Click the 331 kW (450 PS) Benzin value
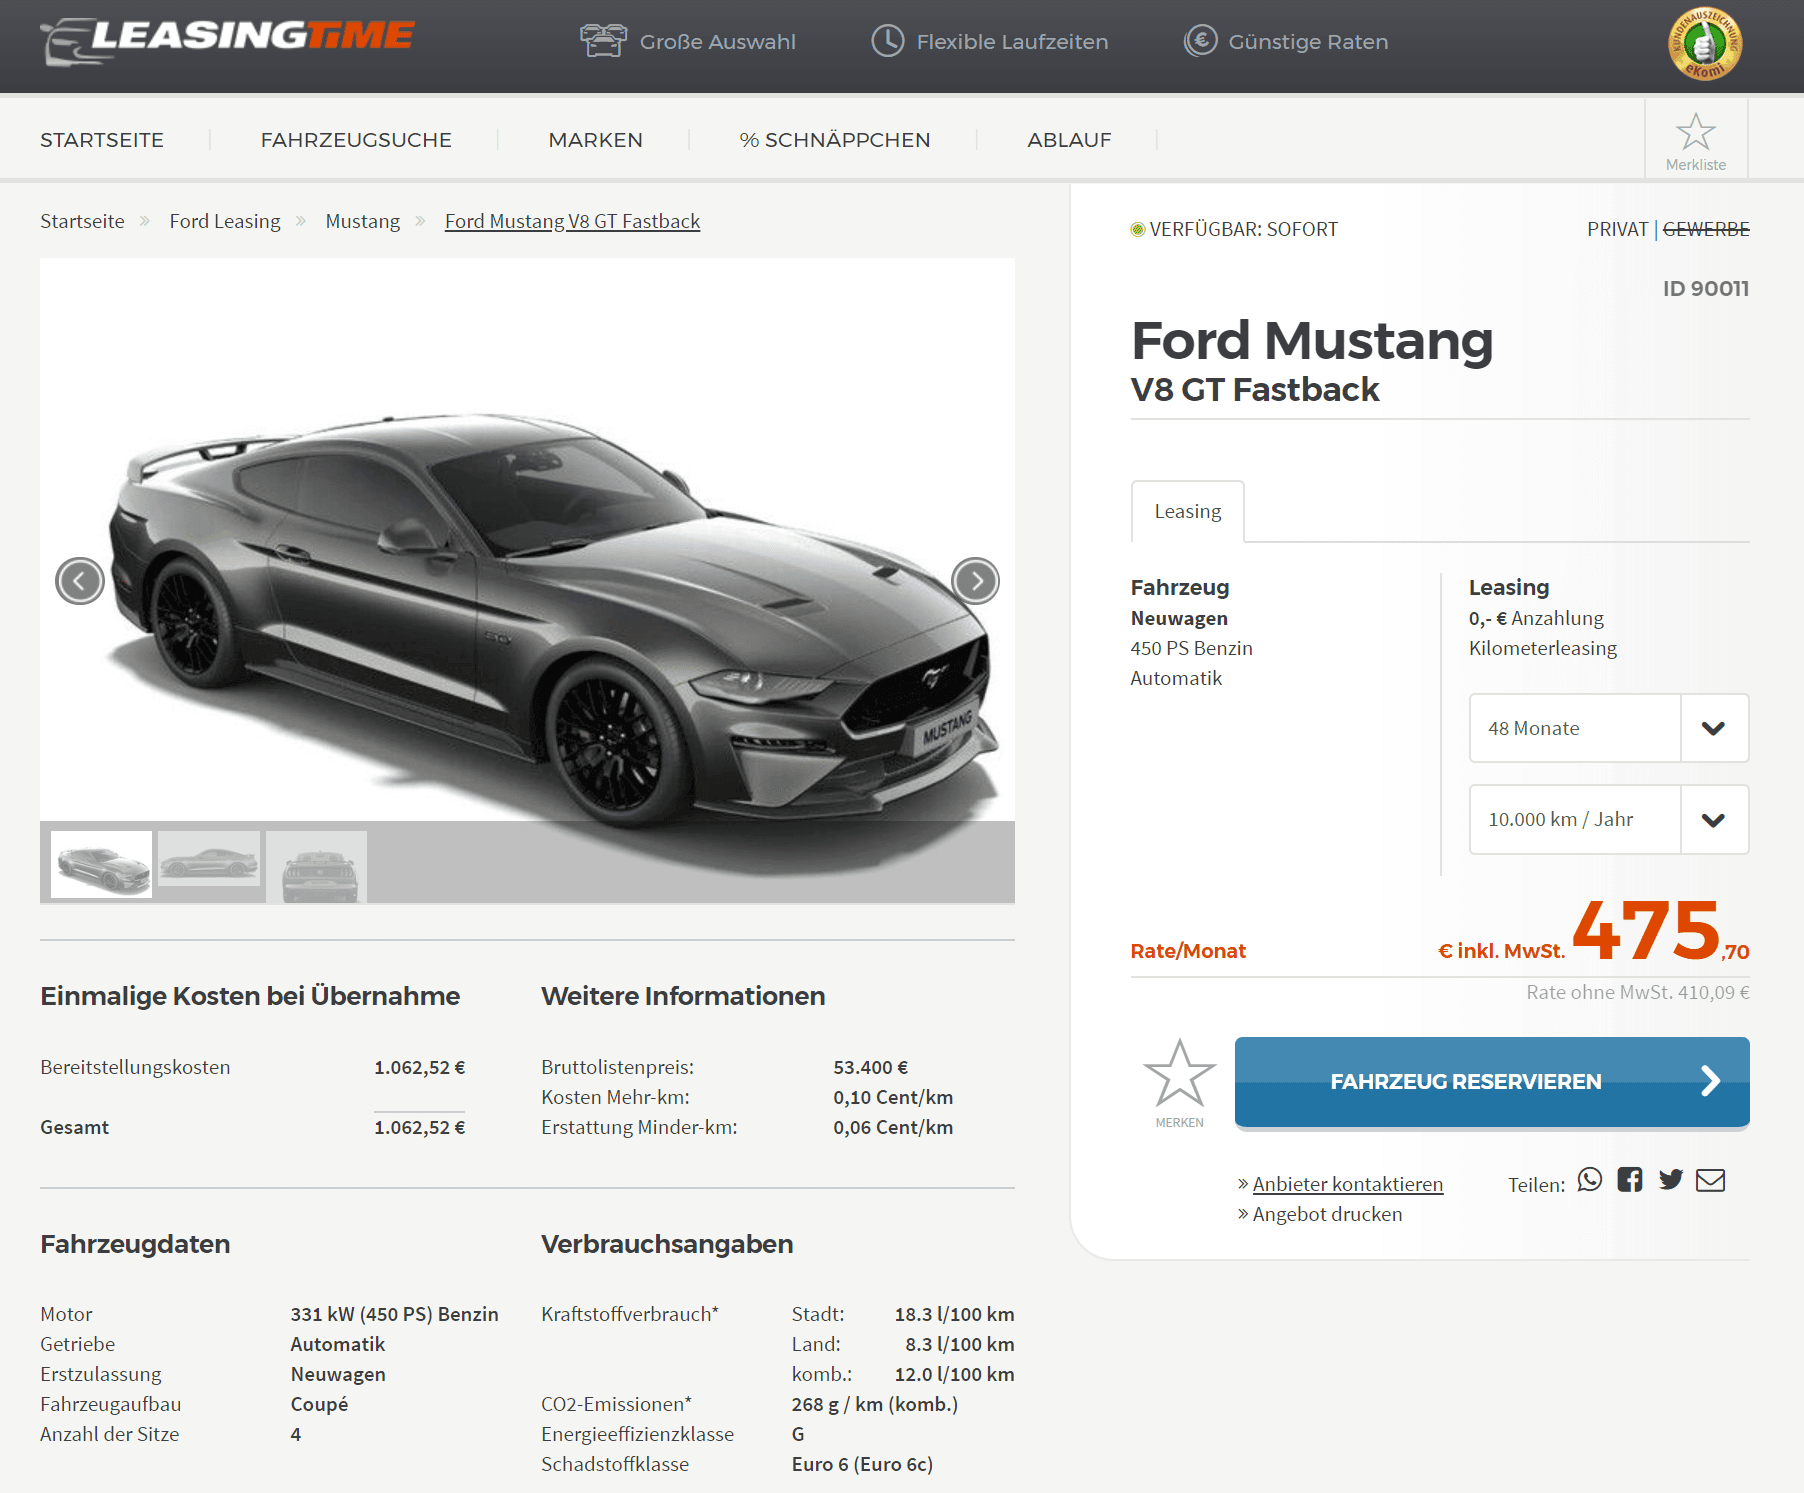This screenshot has height=1493, width=1804. click(x=394, y=1314)
